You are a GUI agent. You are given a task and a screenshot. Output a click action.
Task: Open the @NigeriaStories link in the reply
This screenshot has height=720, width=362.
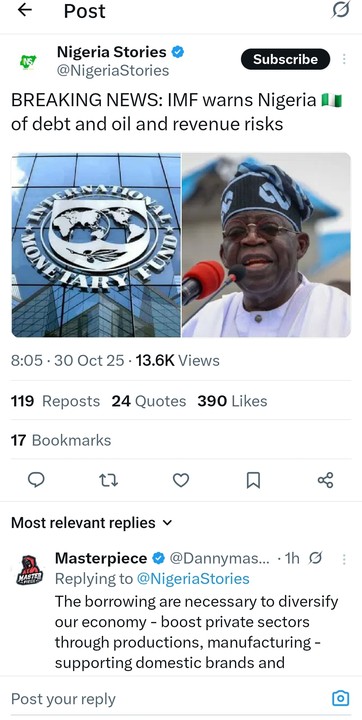pyautogui.click(x=193, y=579)
